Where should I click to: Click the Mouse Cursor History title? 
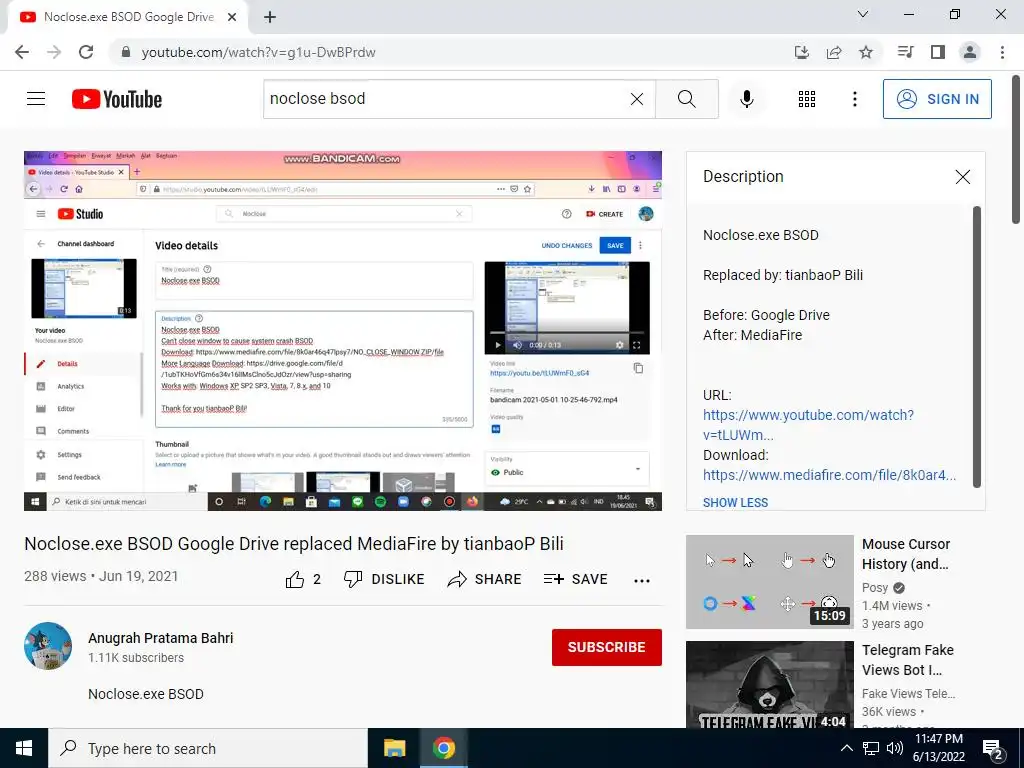tap(906, 554)
